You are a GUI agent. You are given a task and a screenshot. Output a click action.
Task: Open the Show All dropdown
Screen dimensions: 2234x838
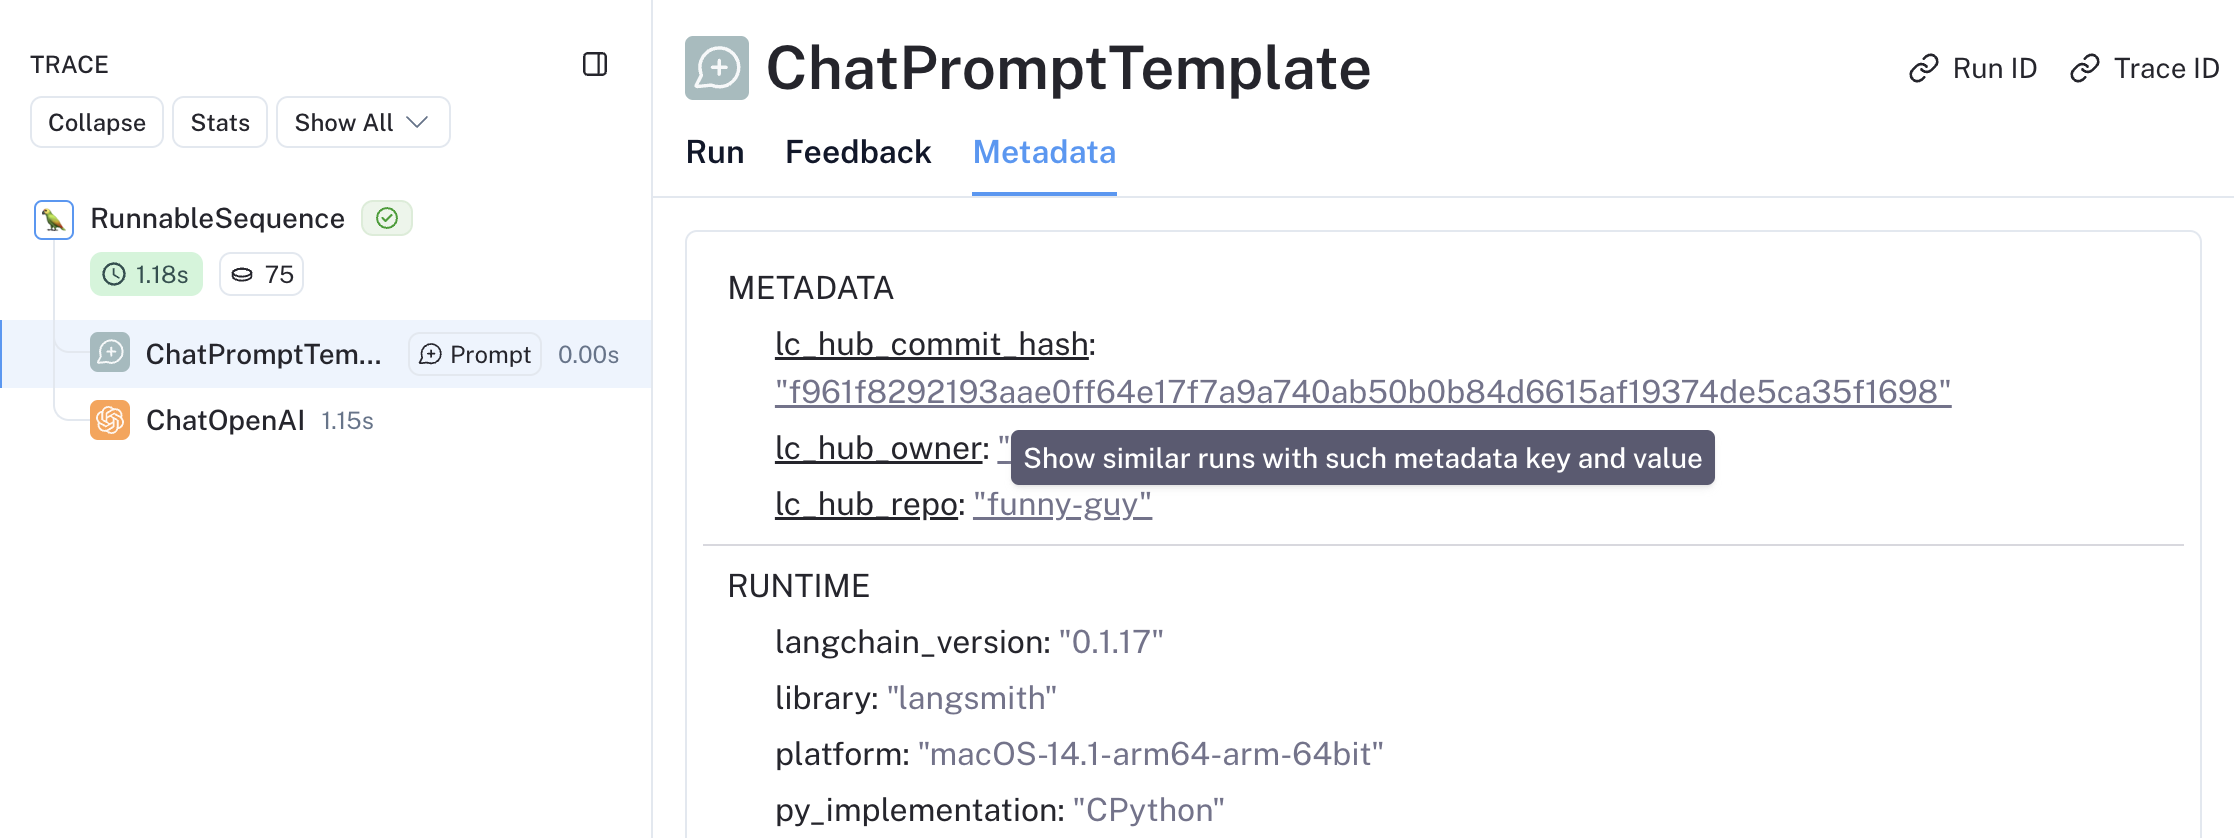(363, 122)
